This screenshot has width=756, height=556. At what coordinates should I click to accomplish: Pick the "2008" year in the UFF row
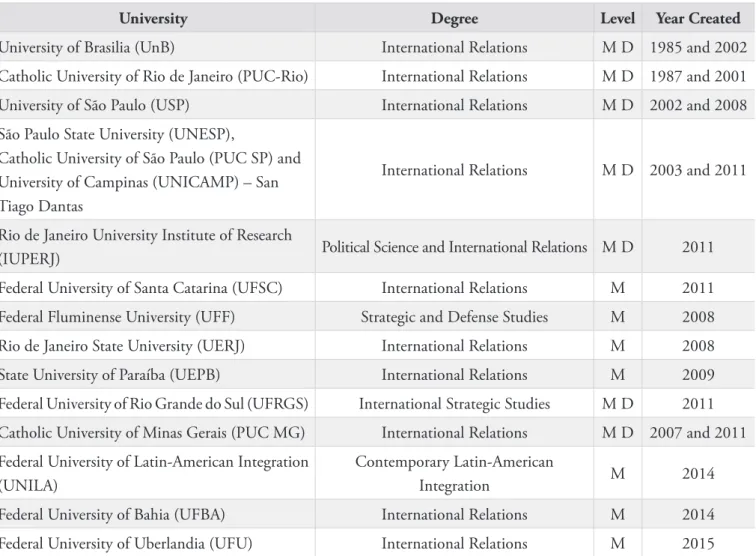click(x=698, y=317)
